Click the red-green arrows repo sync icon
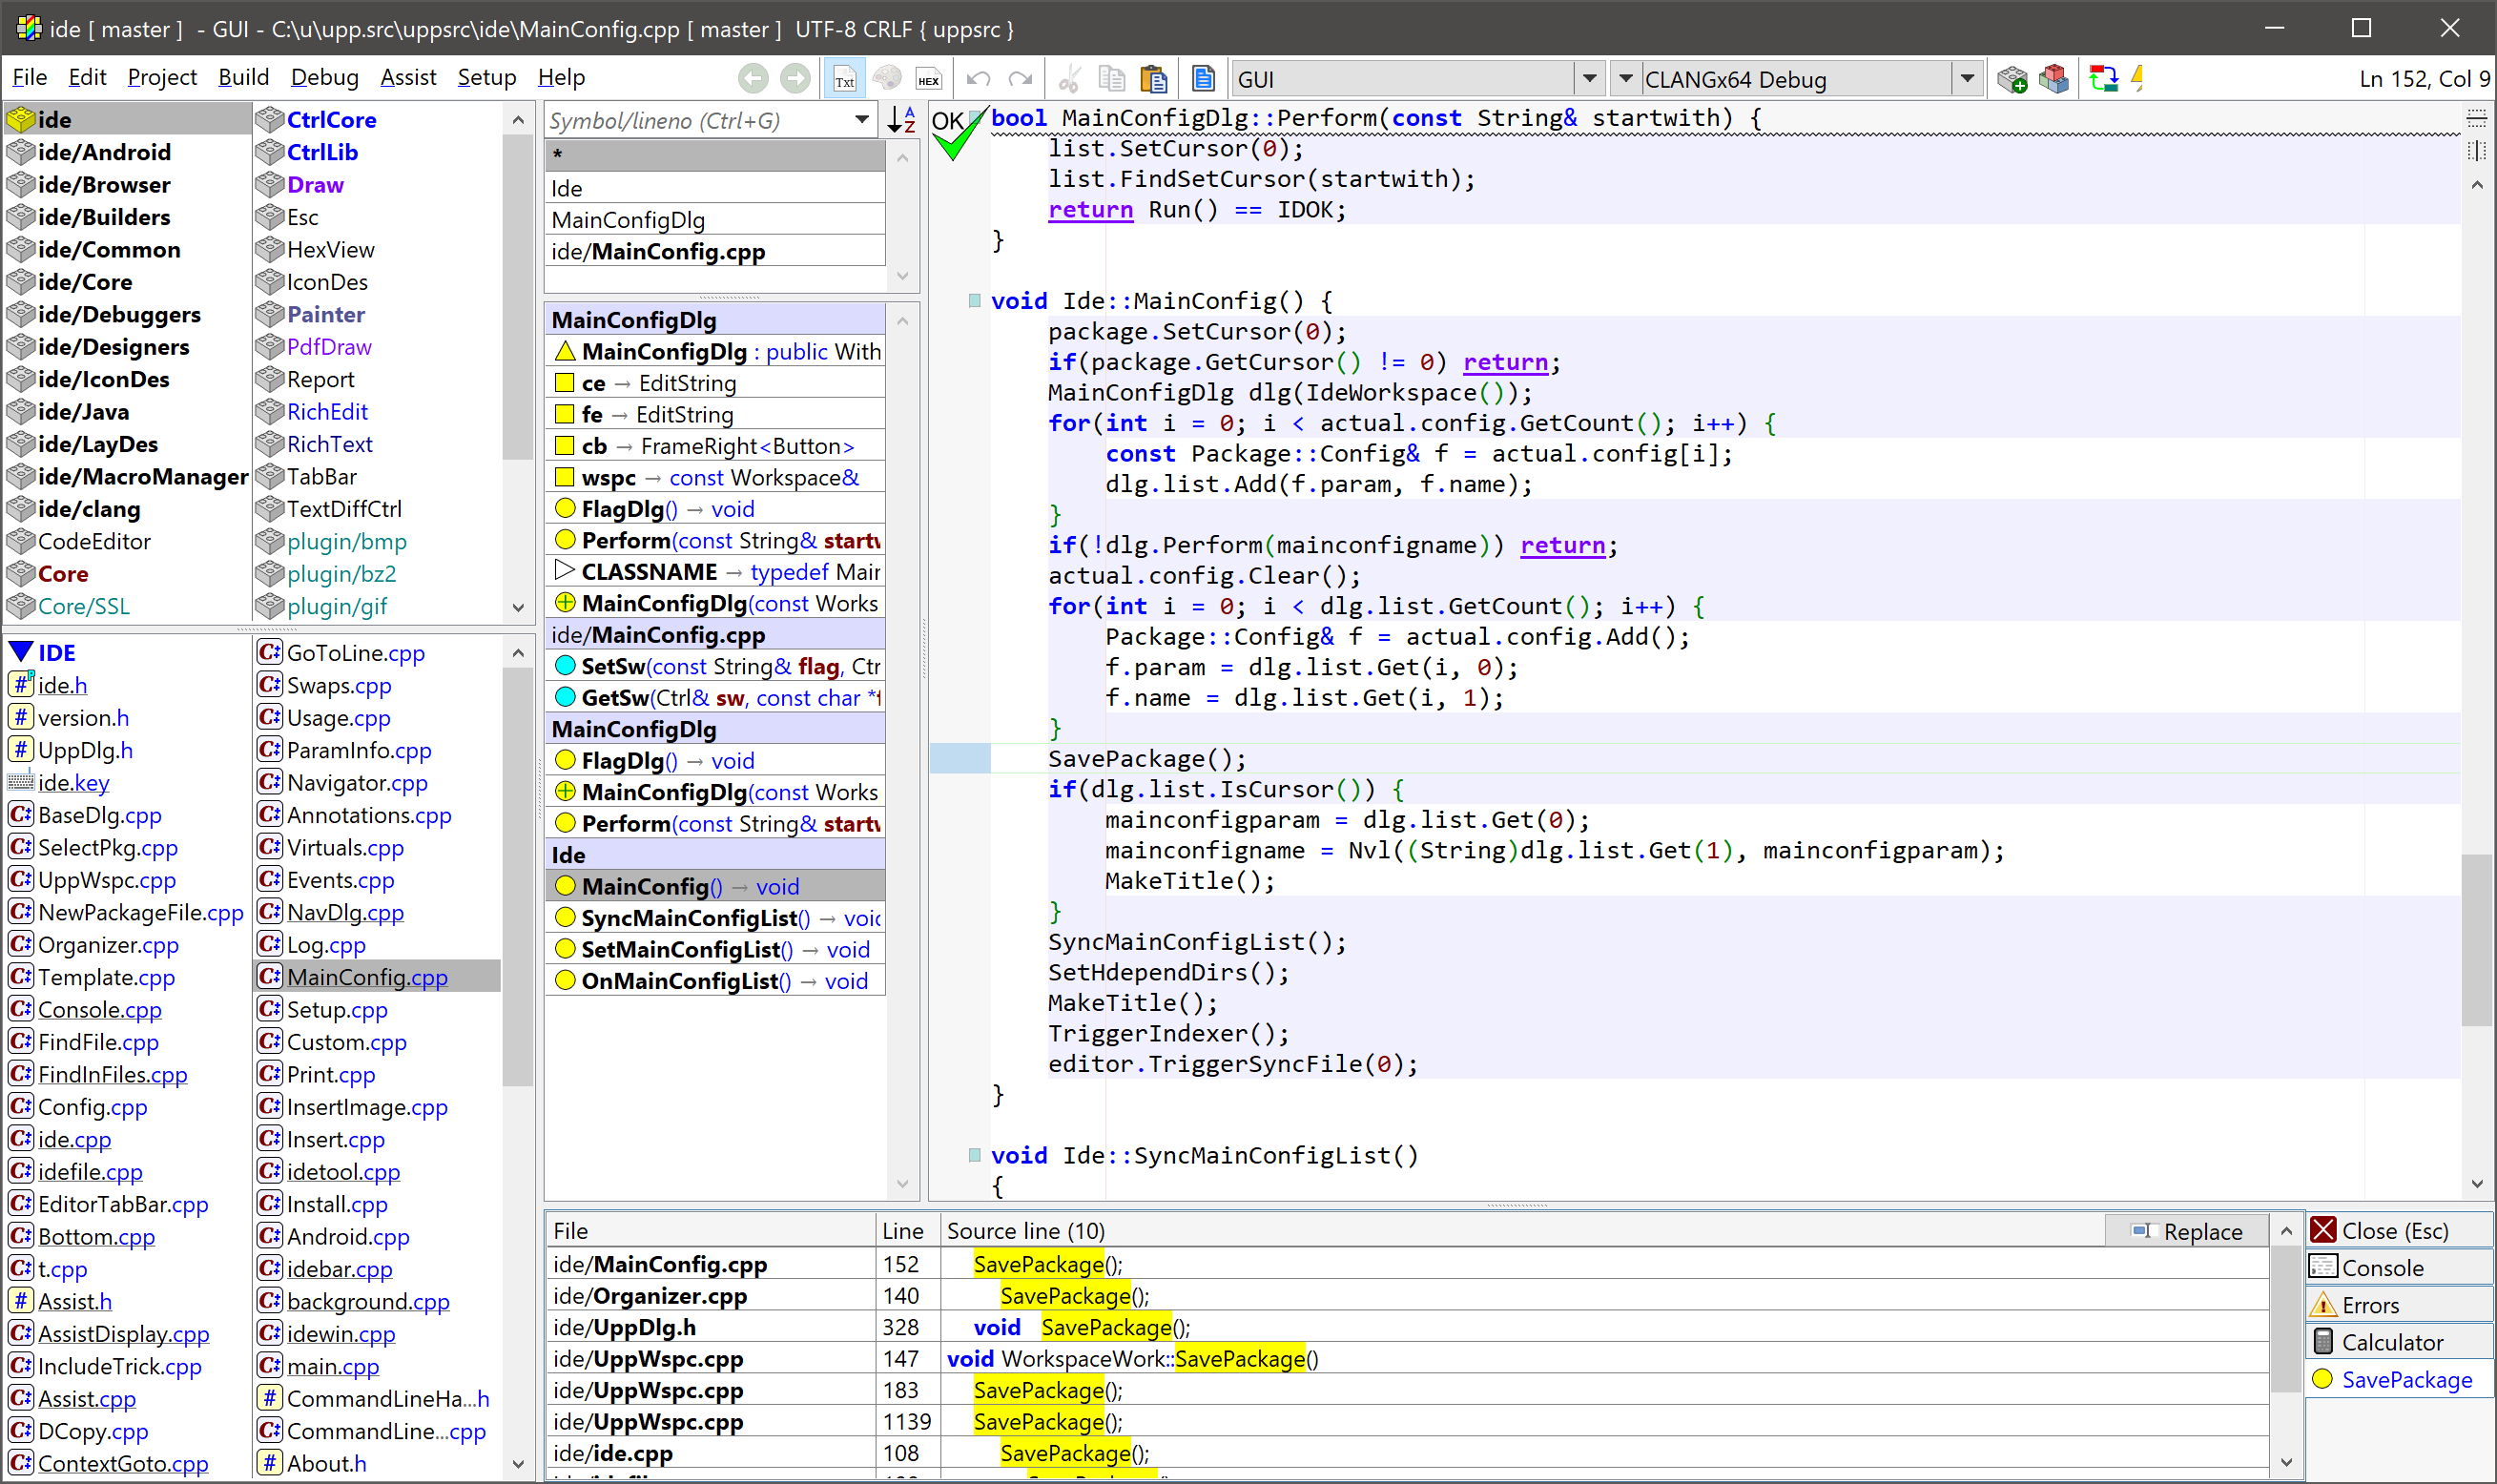2497x1484 pixels. pos(2103,79)
